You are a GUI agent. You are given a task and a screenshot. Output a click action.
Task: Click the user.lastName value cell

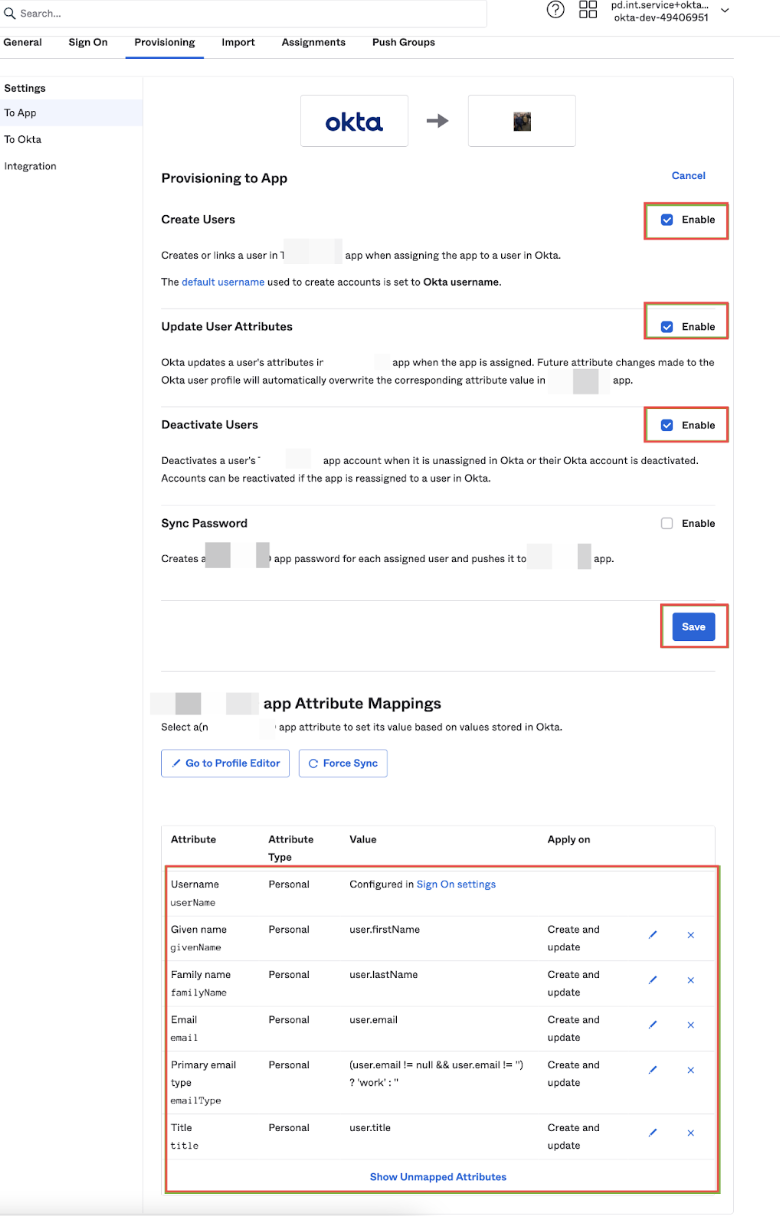(x=384, y=974)
